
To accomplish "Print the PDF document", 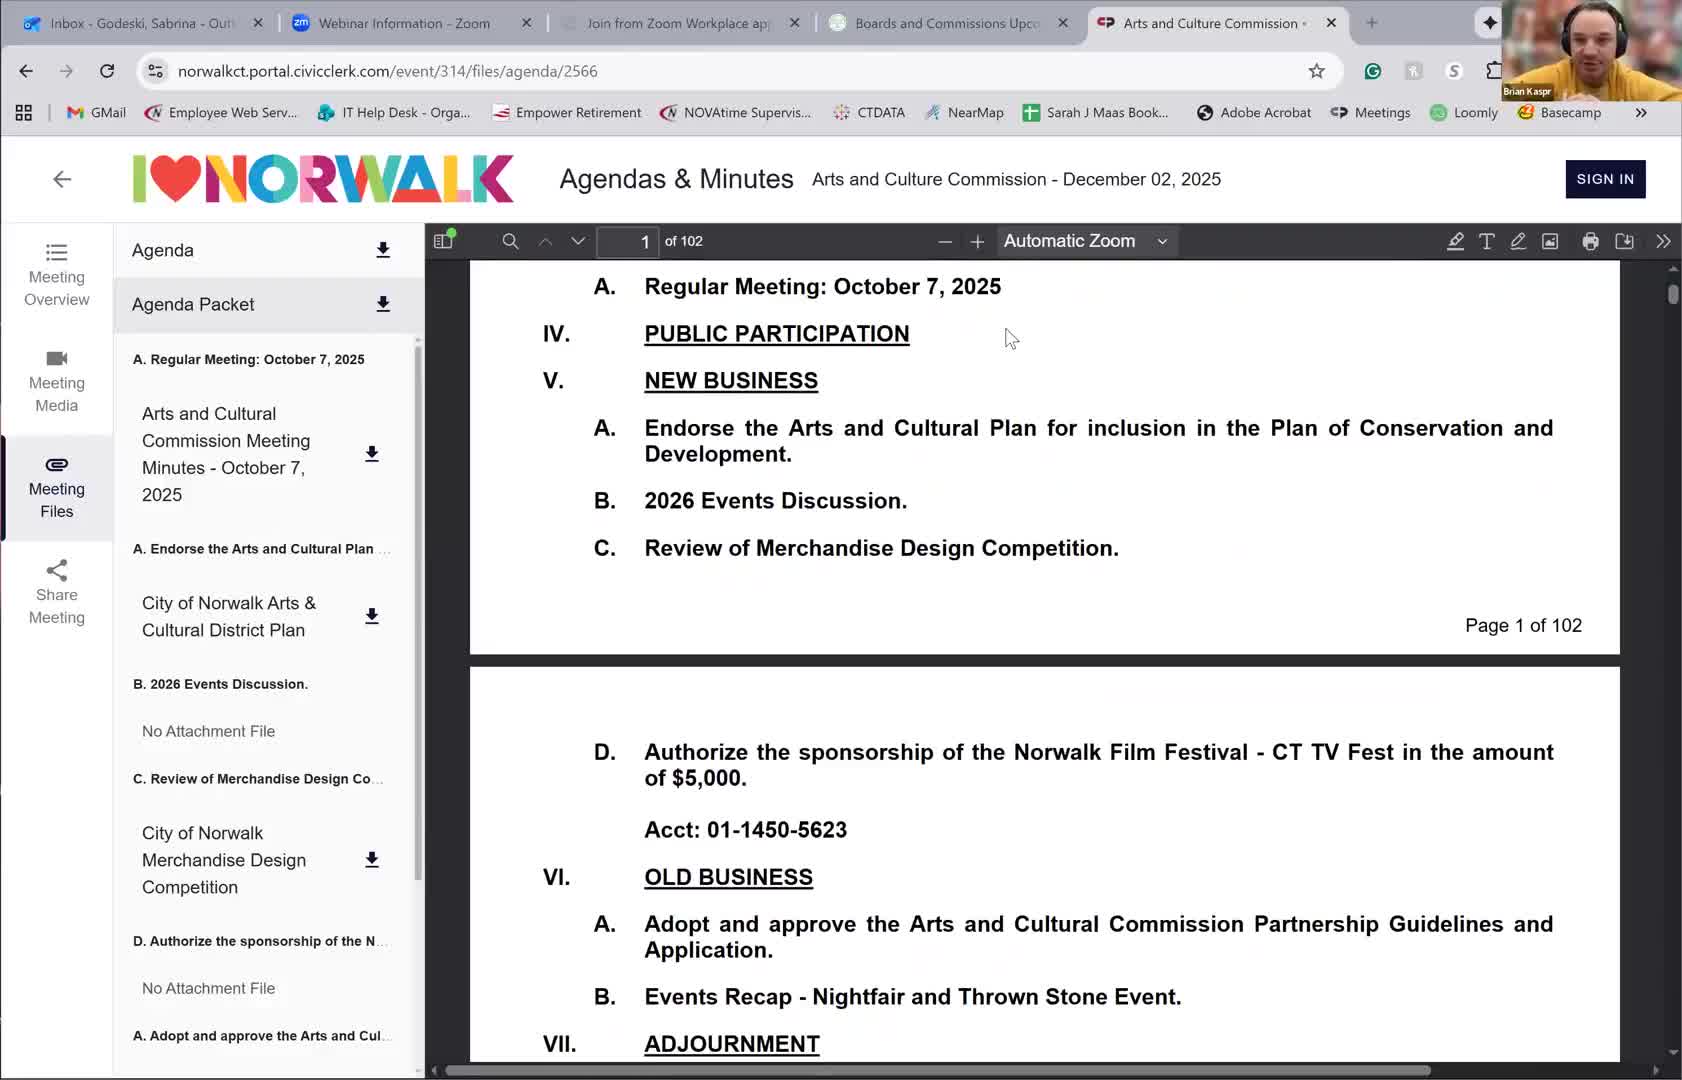I will coord(1590,241).
